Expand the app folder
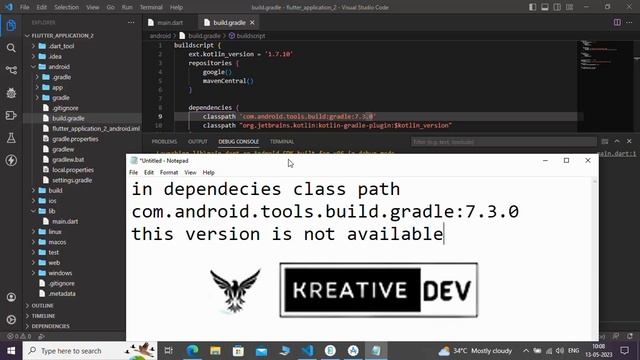Screen dimensions: 640x360 [x=57, y=87]
